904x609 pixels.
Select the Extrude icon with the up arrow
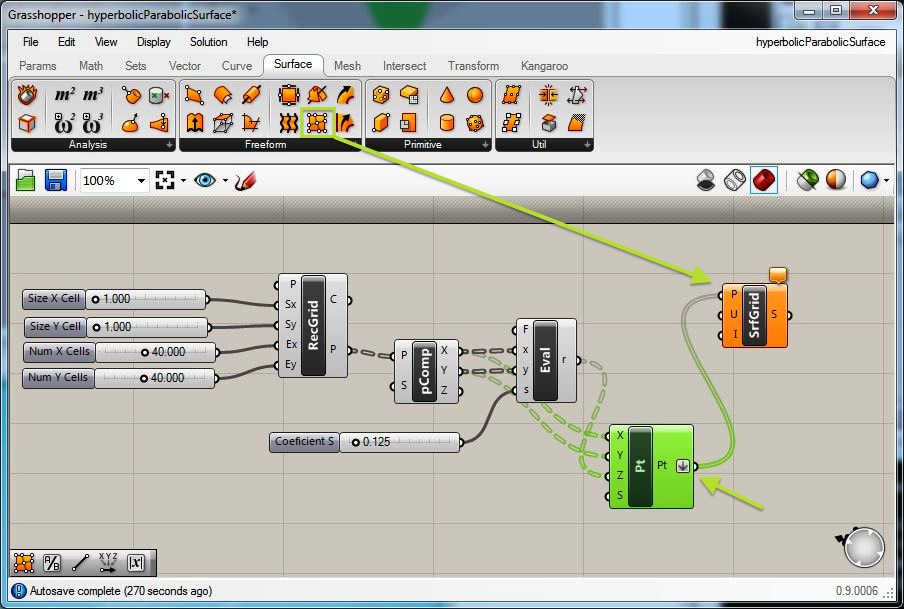tap(195, 123)
